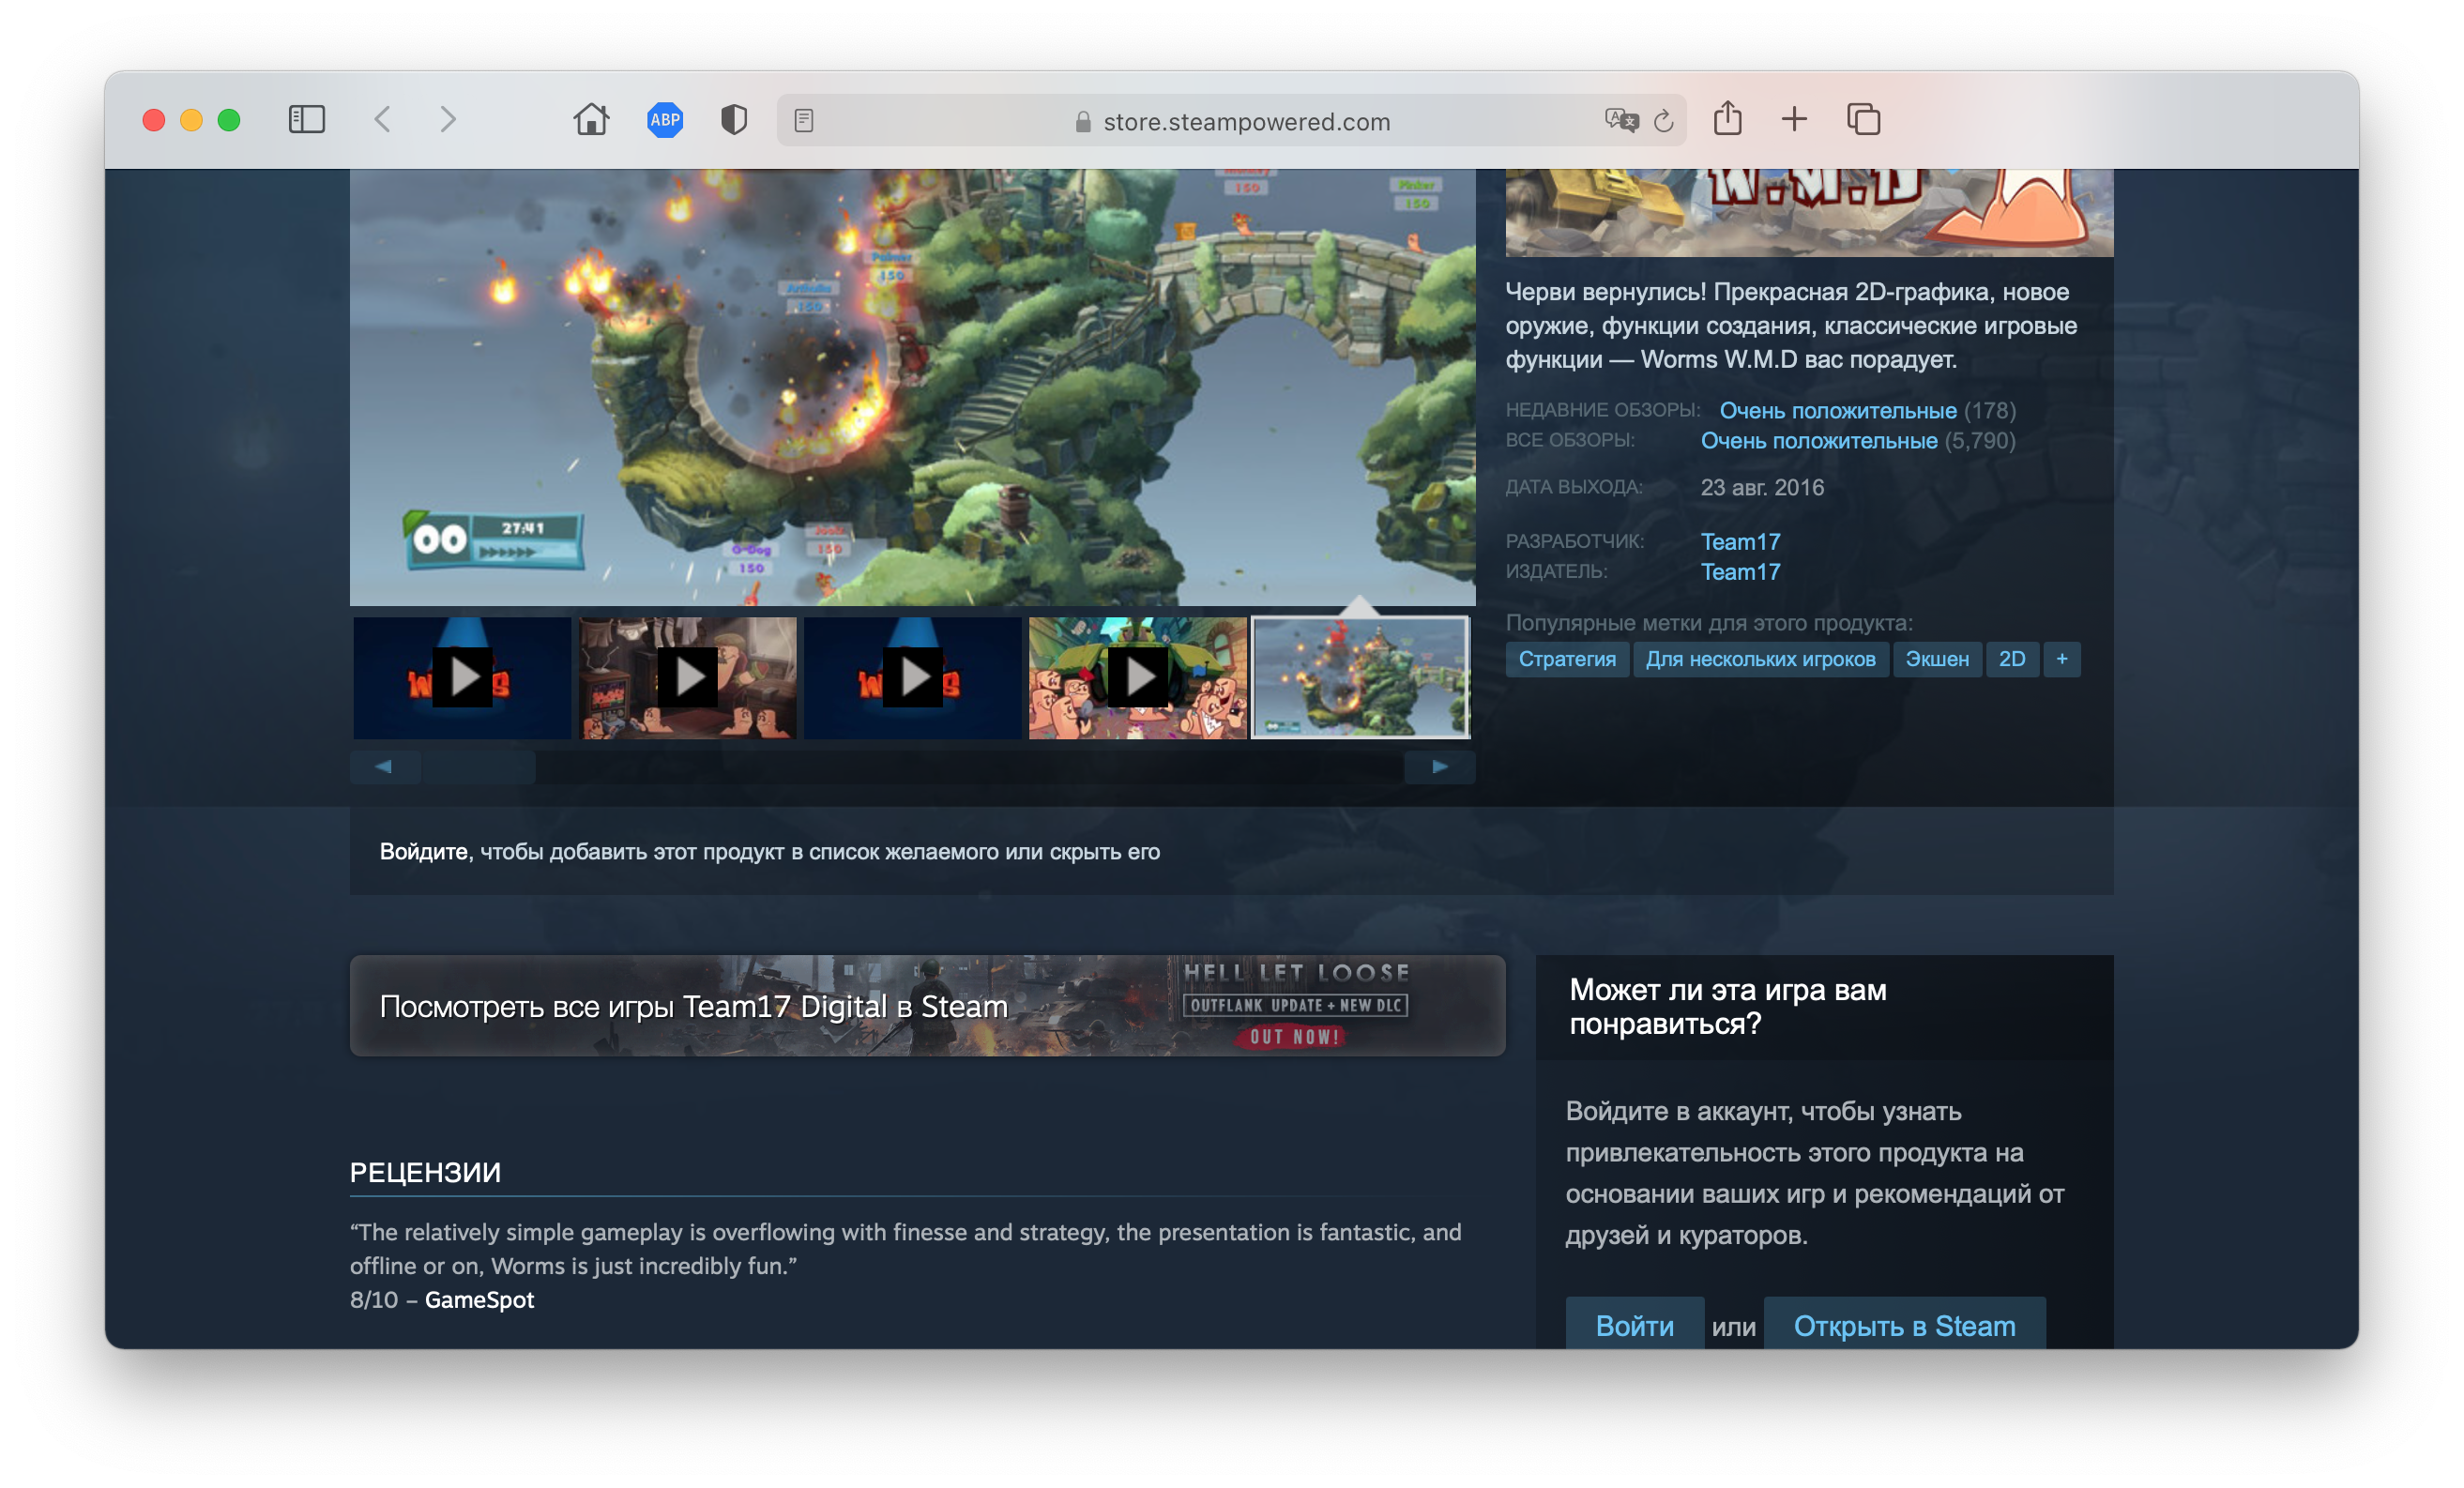
Task: Slide media strip right with arrow
Action: pyautogui.click(x=1440, y=767)
